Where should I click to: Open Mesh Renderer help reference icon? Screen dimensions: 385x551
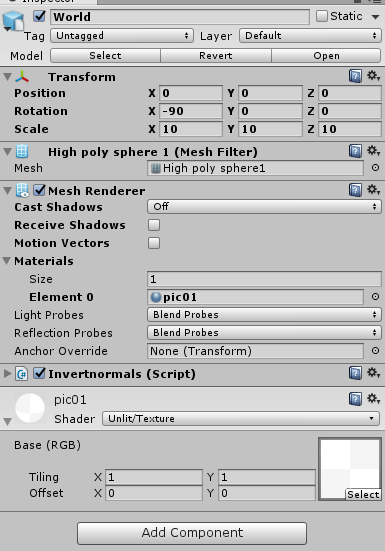[355, 190]
